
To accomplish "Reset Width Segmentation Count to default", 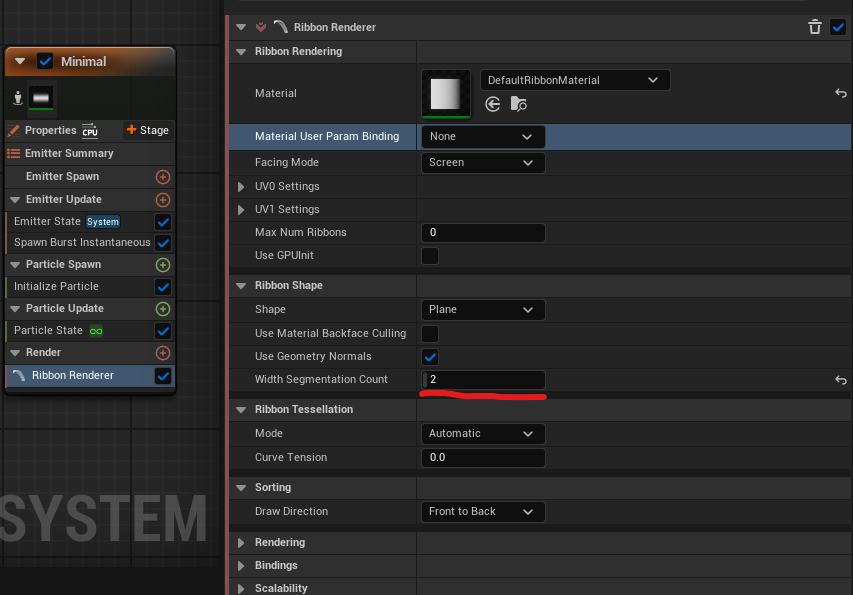I will pos(840,380).
